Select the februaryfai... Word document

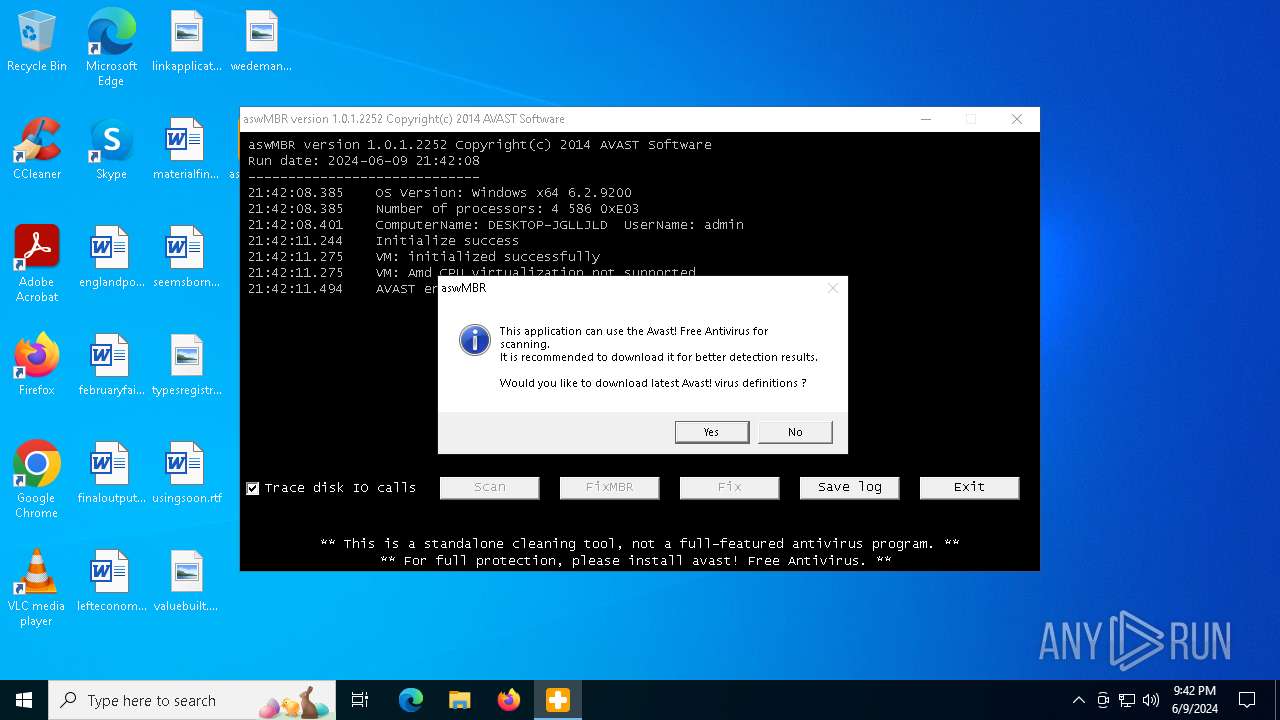click(x=111, y=366)
